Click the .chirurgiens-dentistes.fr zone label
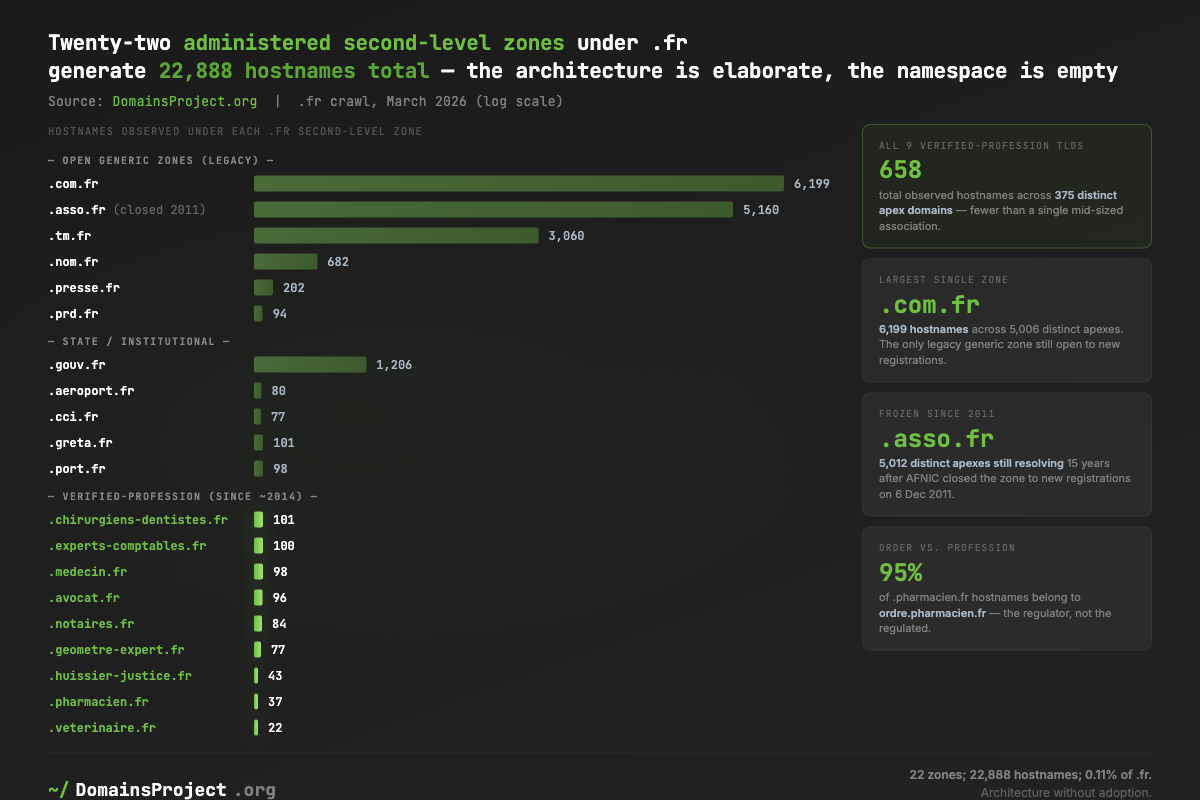Viewport: 1200px width, 800px height. point(138,520)
